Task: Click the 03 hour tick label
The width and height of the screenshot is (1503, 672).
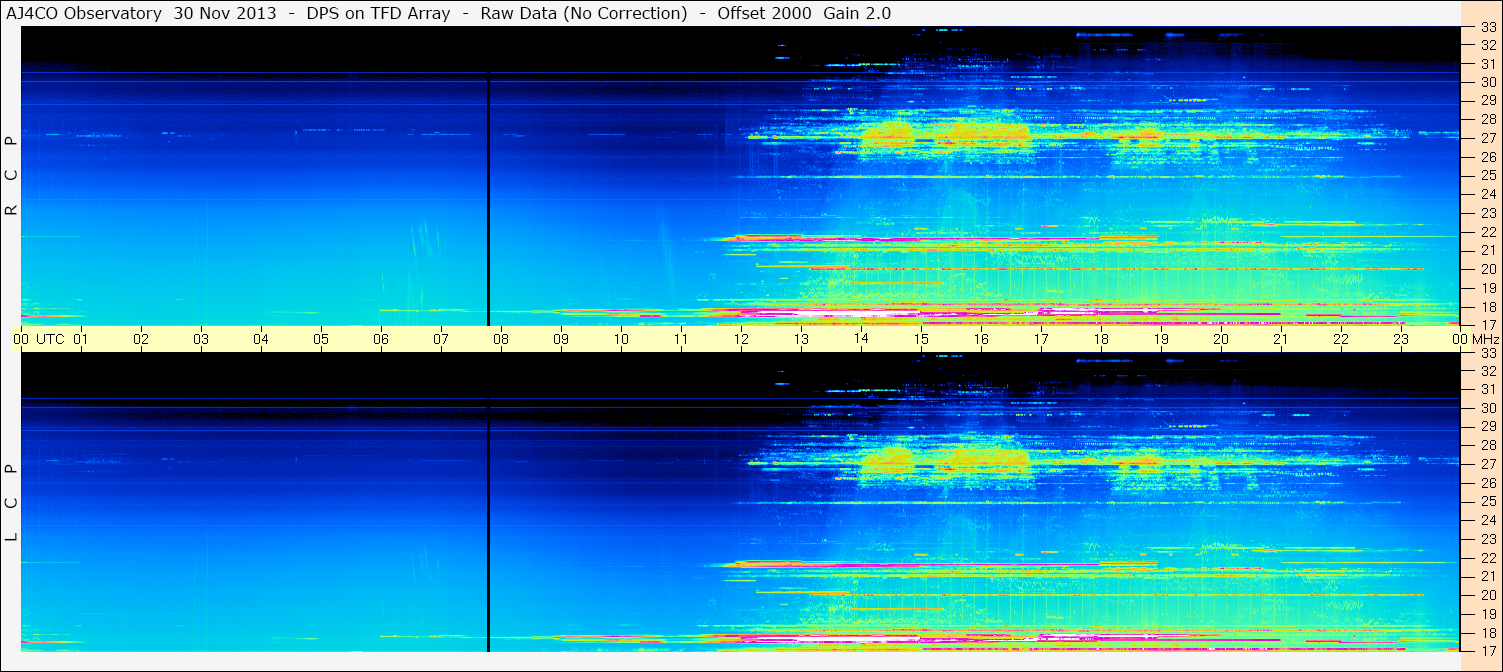Action: pyautogui.click(x=201, y=339)
